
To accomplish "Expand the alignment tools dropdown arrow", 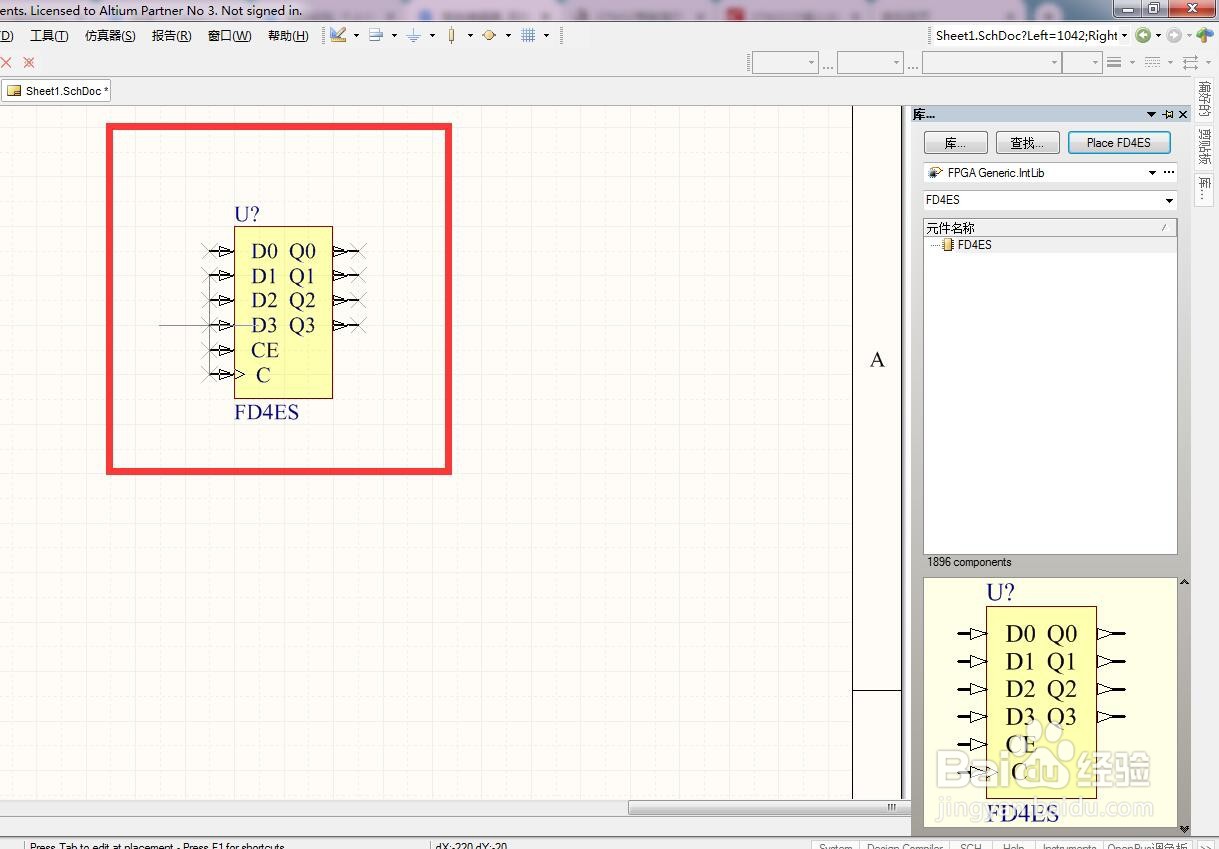I will pos(394,35).
